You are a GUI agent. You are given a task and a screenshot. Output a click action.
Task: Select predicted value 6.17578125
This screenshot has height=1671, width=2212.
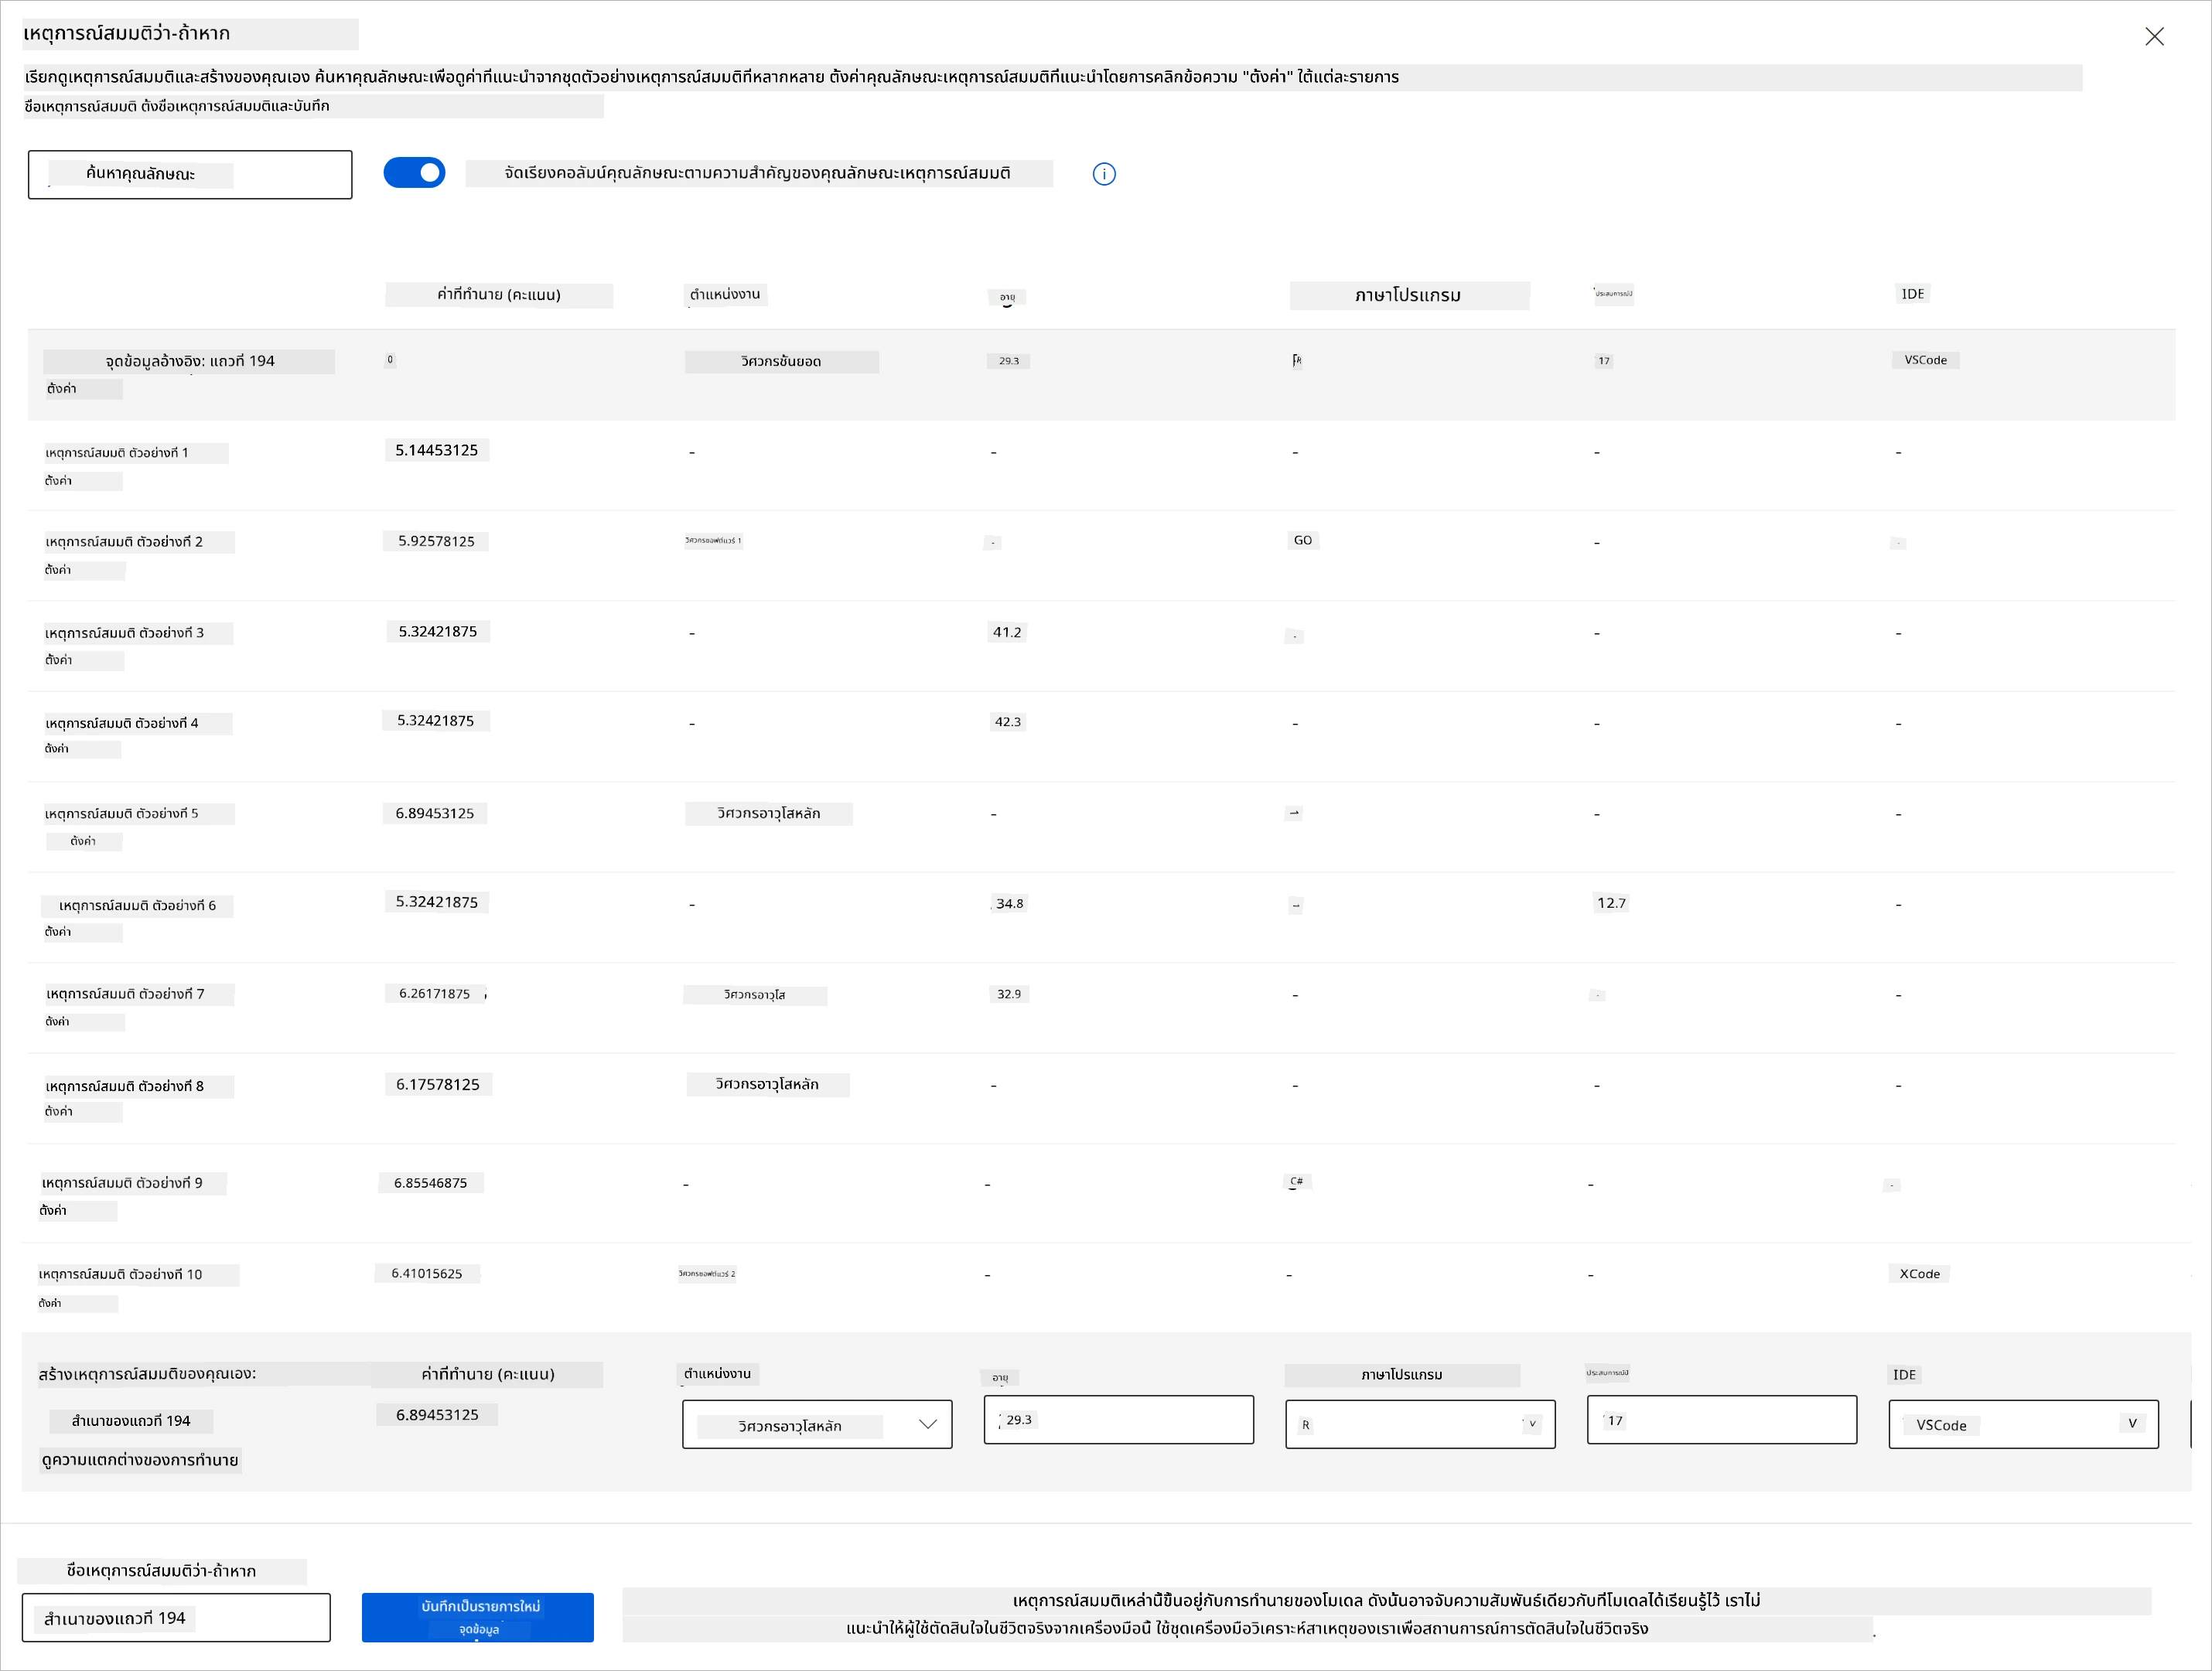point(438,1084)
